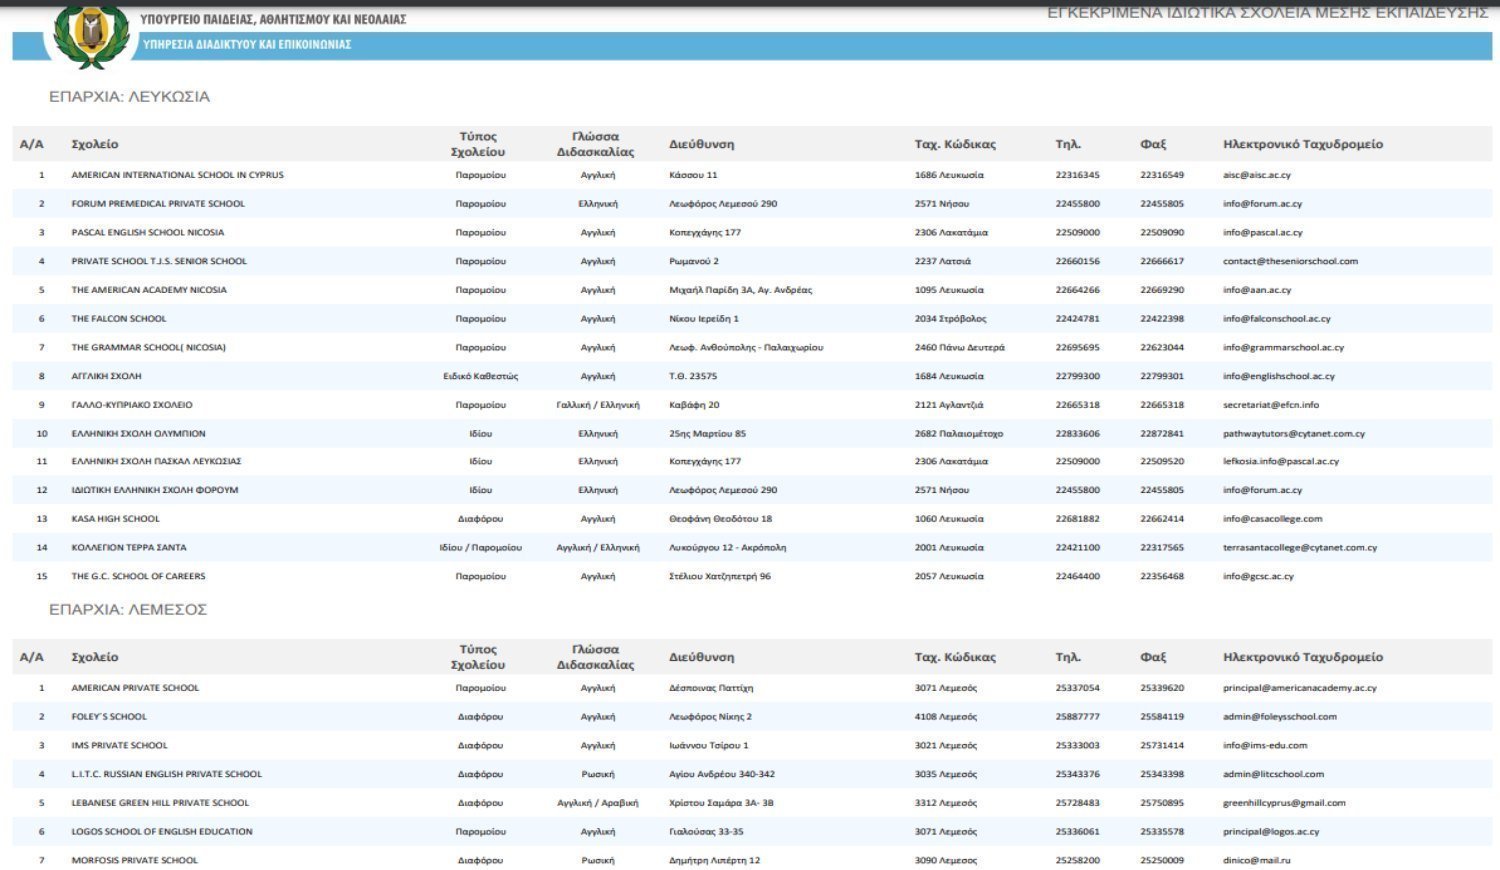Select email terrasantacollege@cytanet.com.cy
This screenshot has width=1500, height=870.
coord(1300,548)
